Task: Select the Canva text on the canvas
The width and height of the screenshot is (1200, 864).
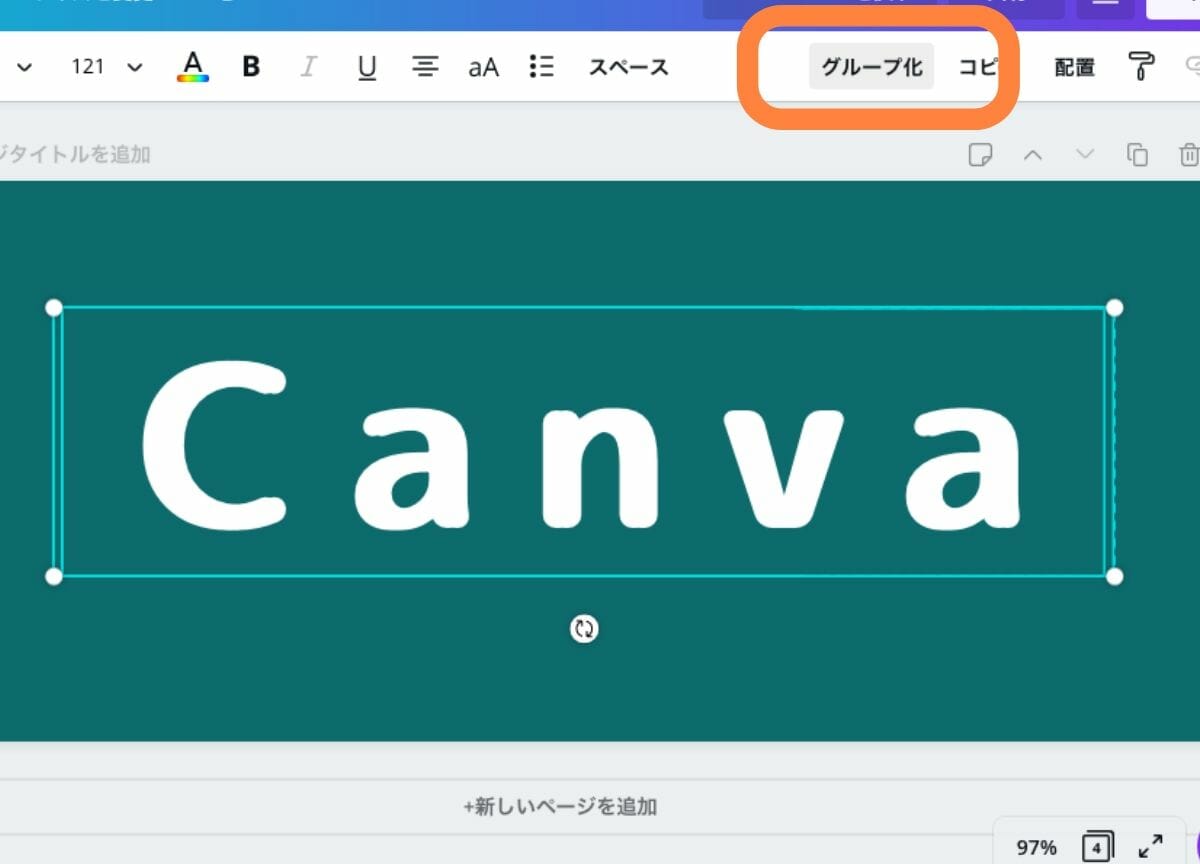Action: tap(583, 443)
